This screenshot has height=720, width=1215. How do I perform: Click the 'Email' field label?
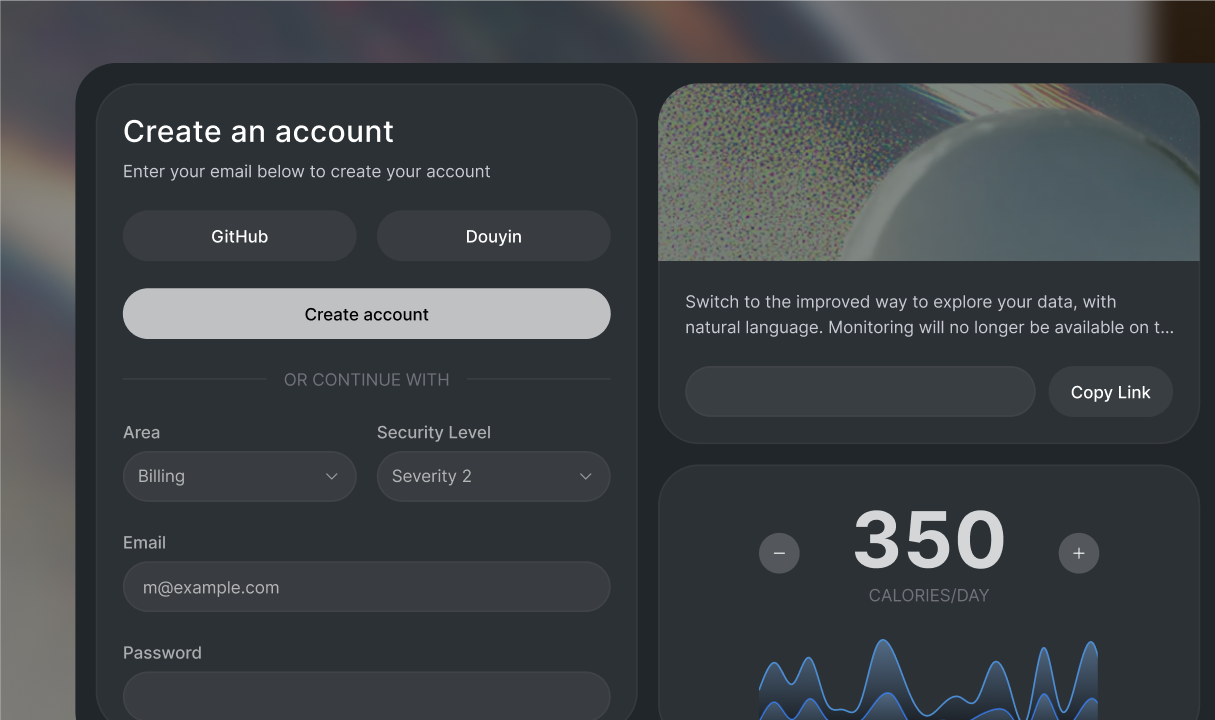[x=145, y=543]
